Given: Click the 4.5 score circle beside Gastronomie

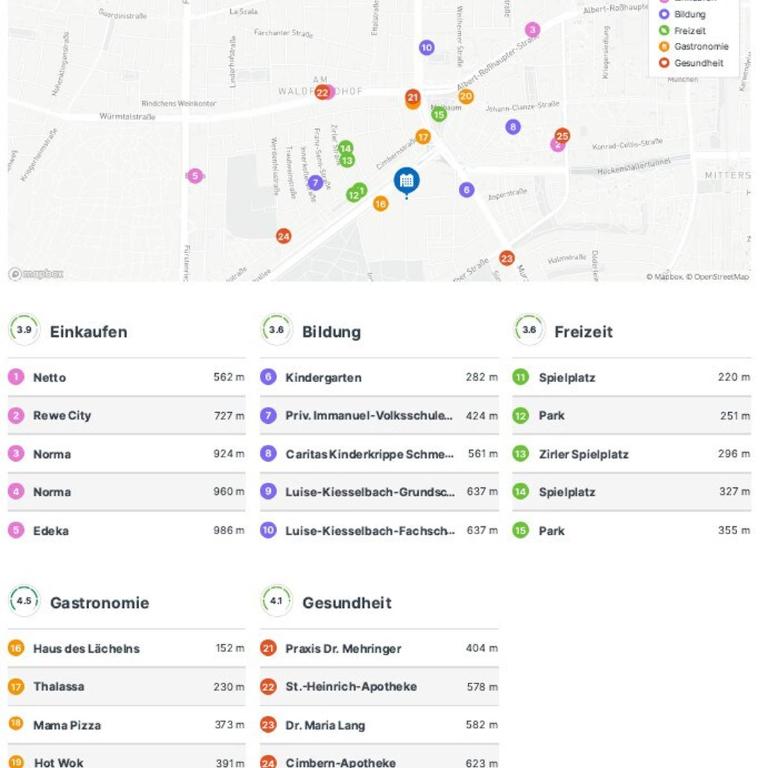Looking at the screenshot, I should click(24, 600).
